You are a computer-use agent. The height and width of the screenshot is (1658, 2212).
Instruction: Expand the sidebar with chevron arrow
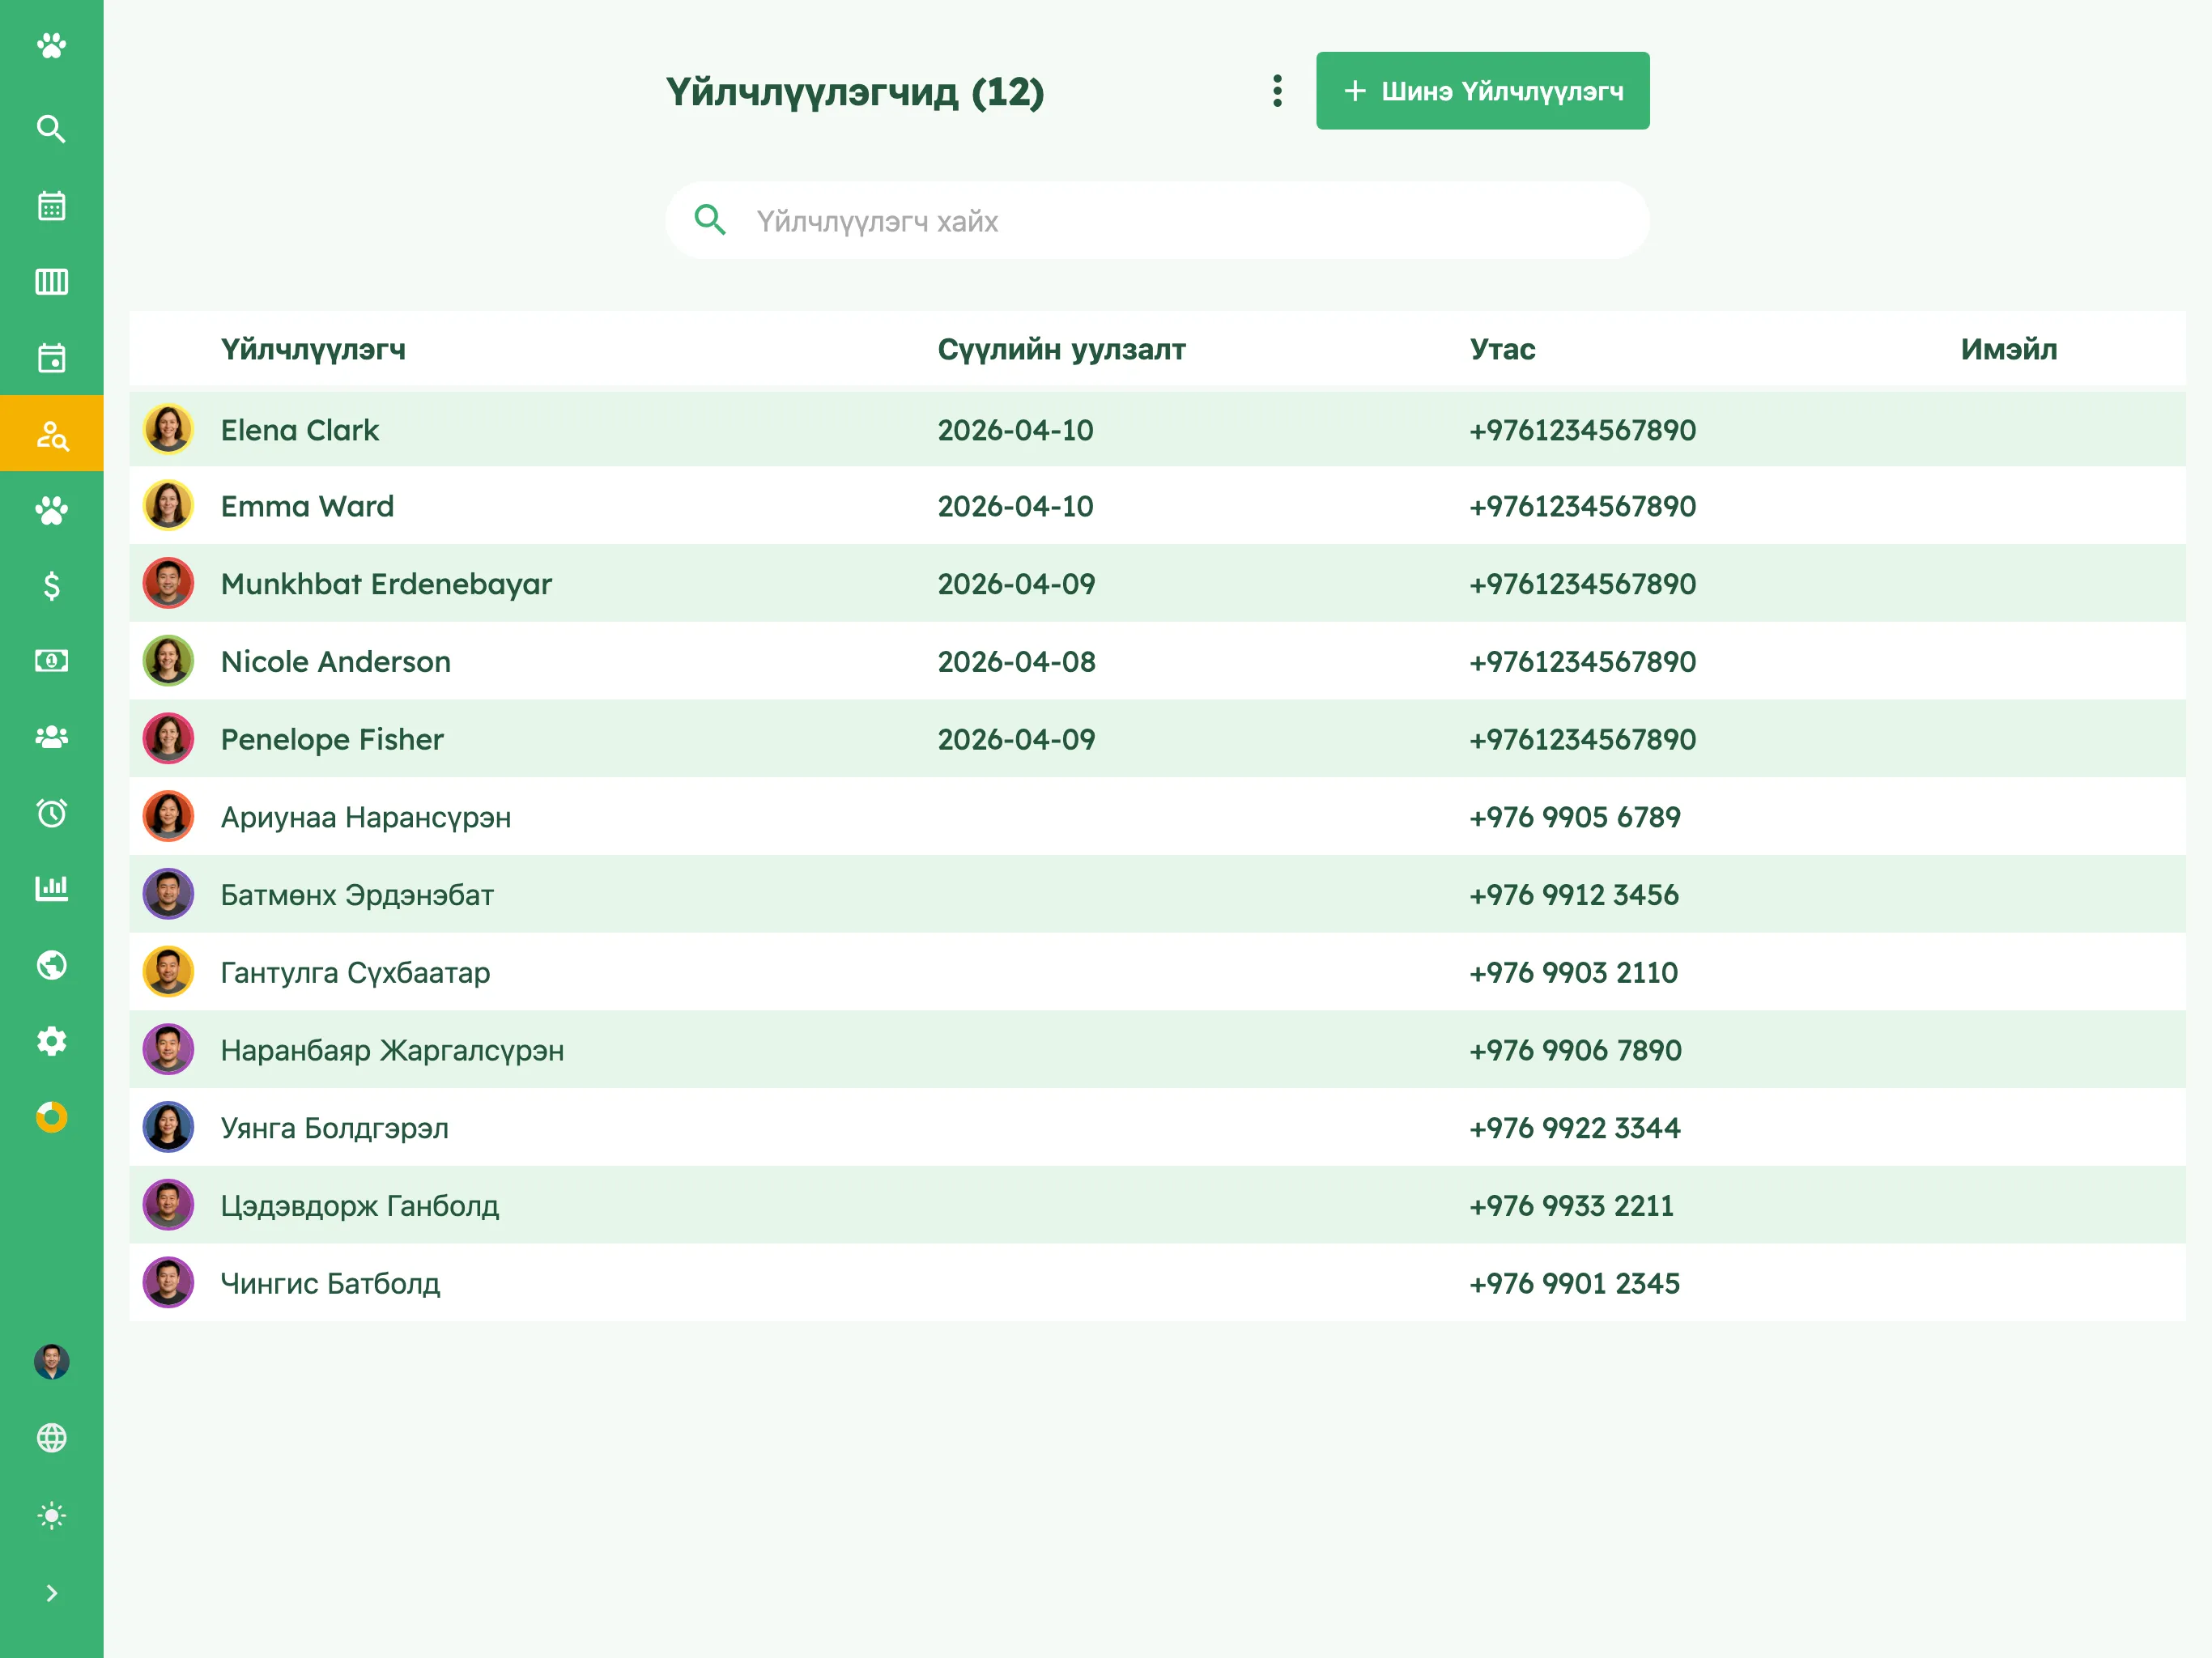click(51, 1593)
